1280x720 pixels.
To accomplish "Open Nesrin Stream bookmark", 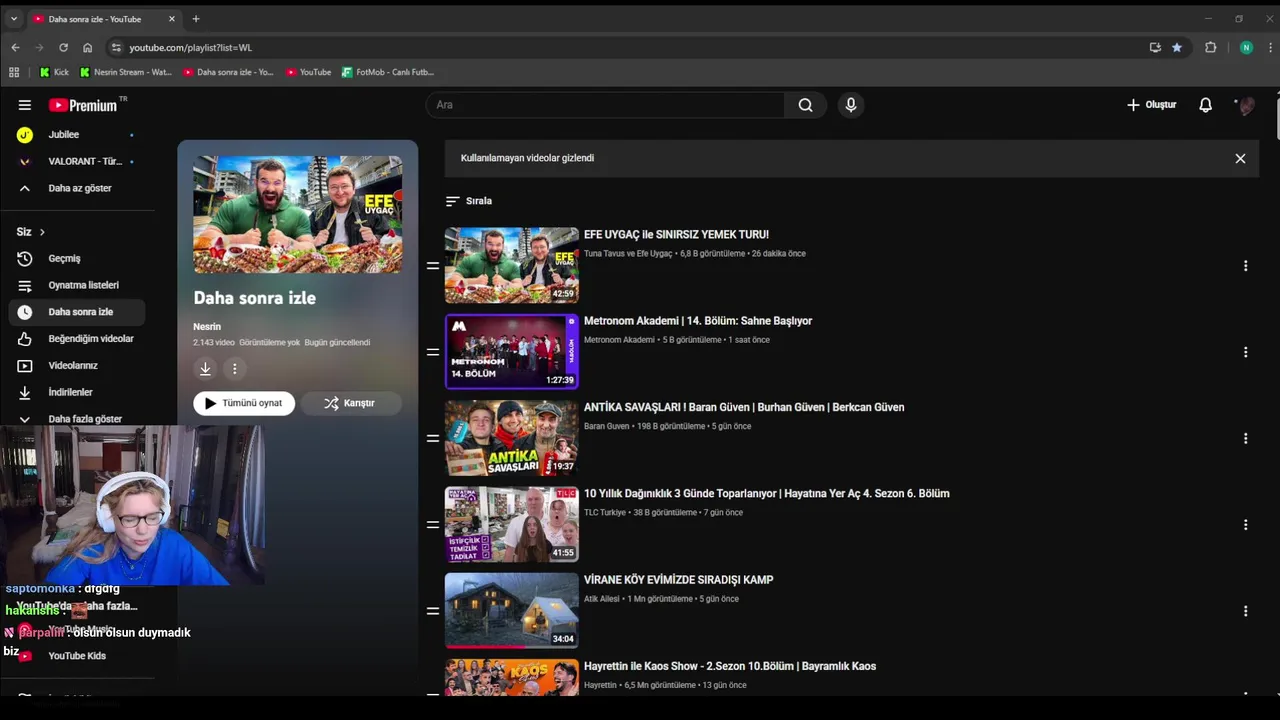I will coord(125,72).
